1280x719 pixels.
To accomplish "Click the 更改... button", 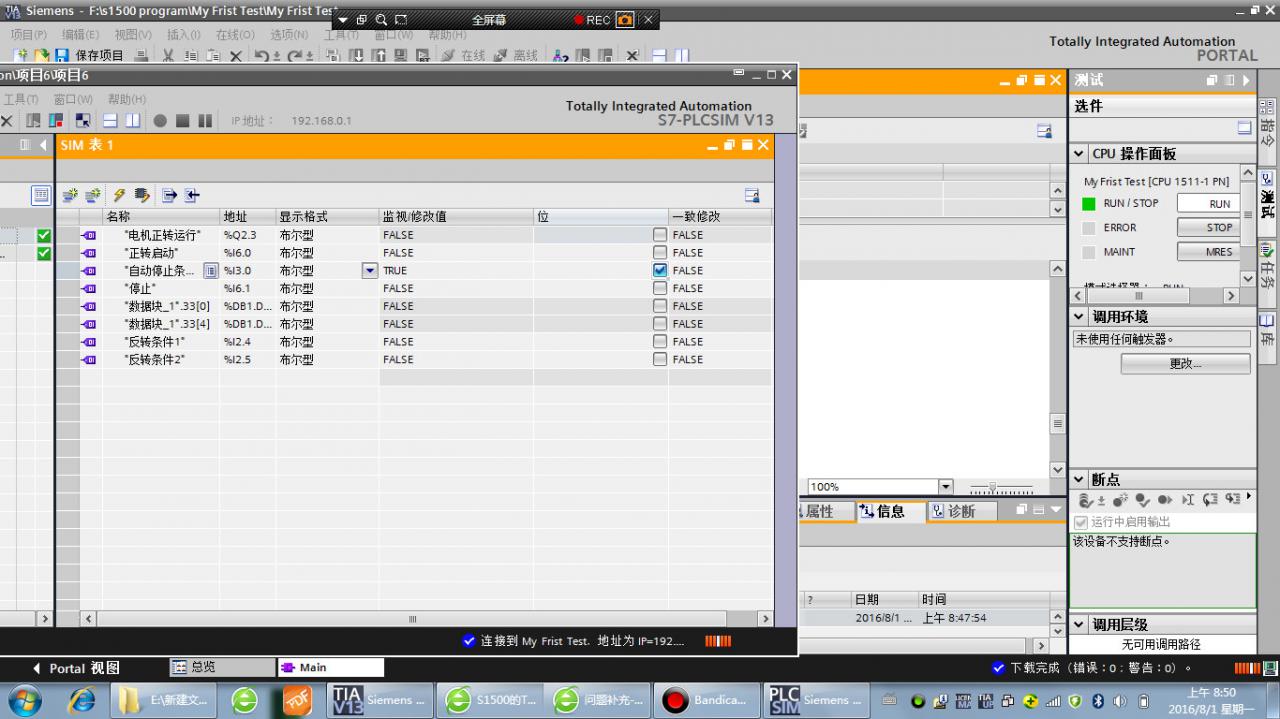I will pos(1185,364).
